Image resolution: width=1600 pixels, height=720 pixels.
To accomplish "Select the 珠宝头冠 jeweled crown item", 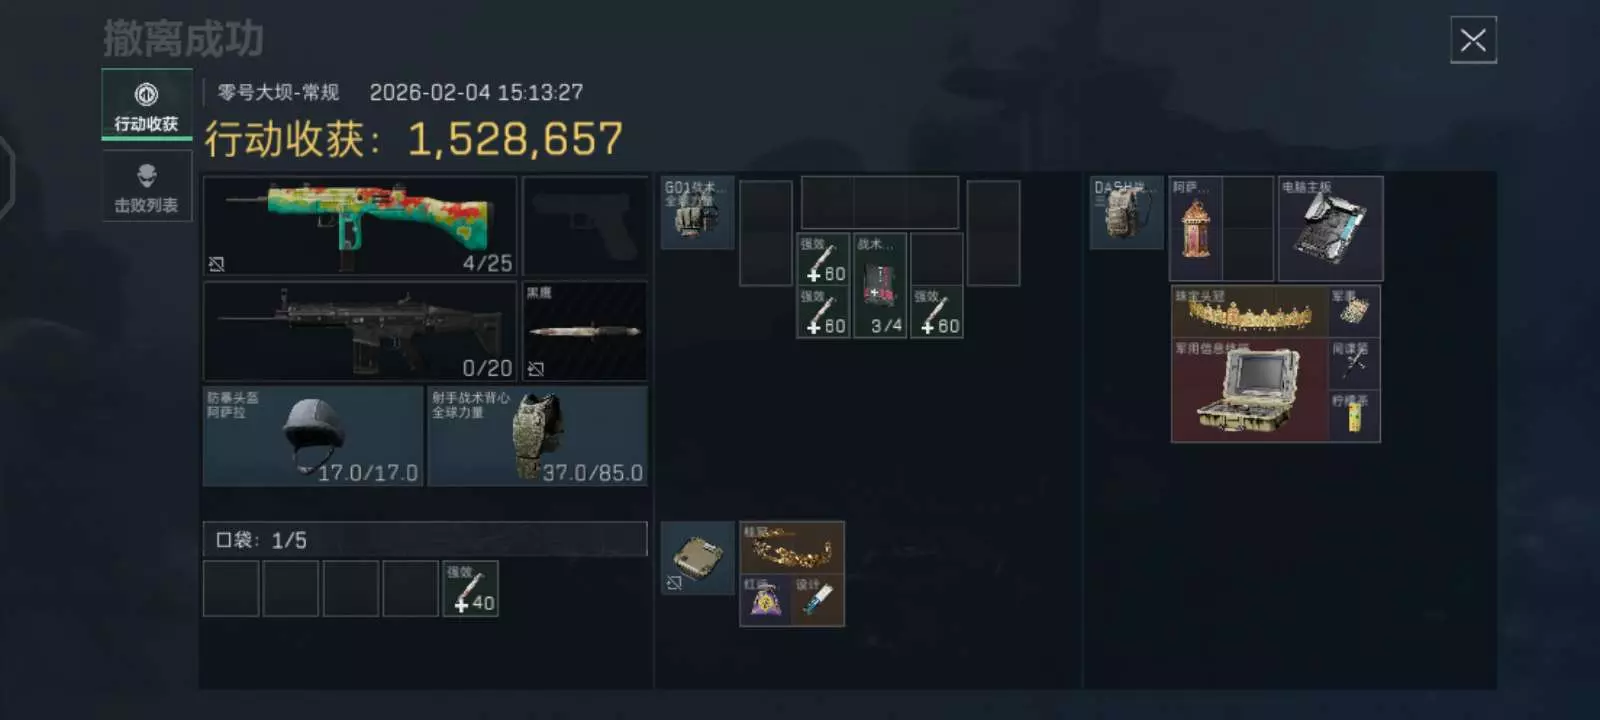I will tap(1250, 311).
